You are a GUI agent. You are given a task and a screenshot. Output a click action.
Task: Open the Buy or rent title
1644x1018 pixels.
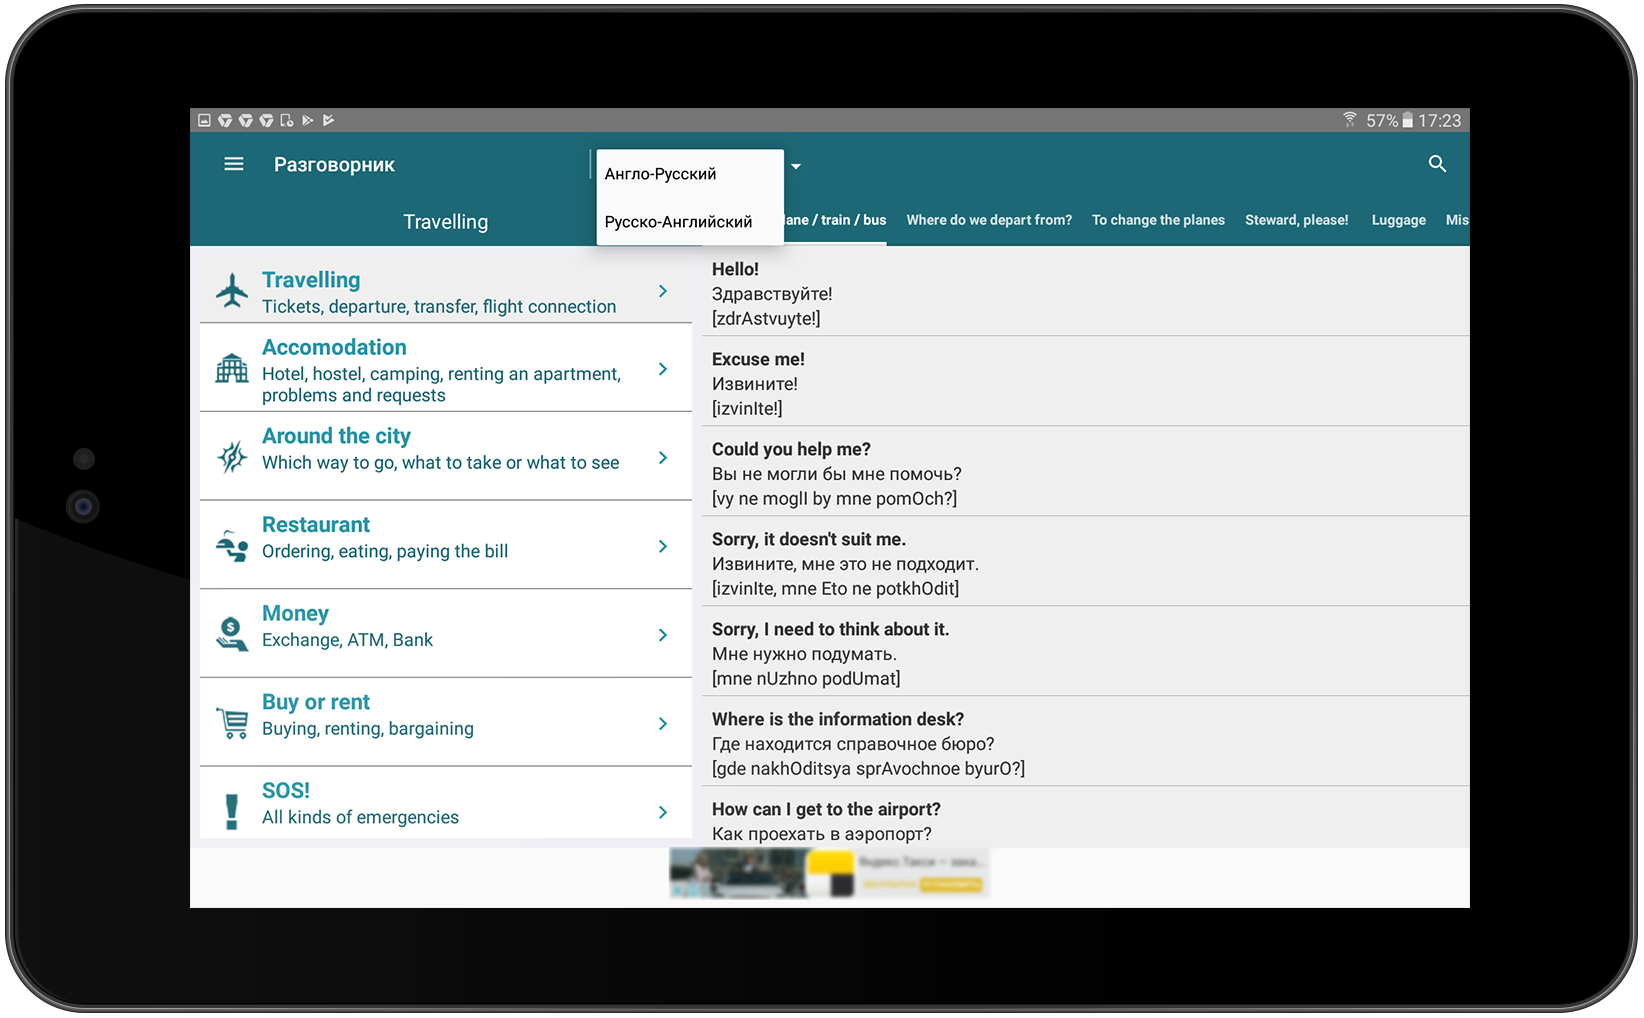point(316,702)
